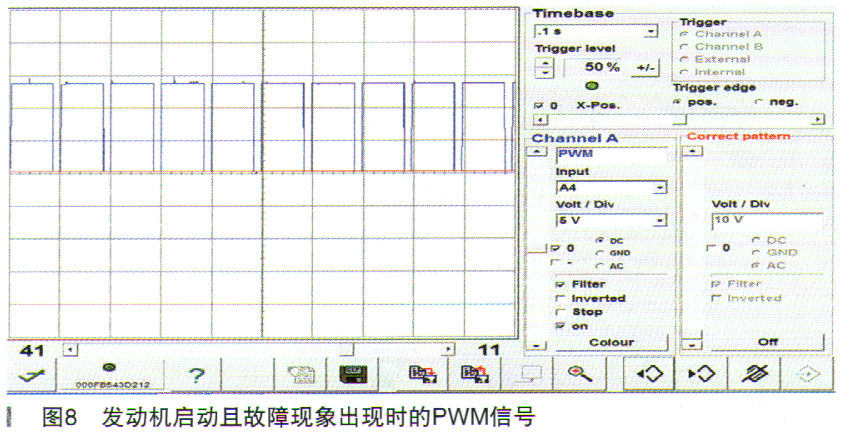Save the trace using the floppy disk icon
Screen dimensions: 843x433
(x=352, y=375)
